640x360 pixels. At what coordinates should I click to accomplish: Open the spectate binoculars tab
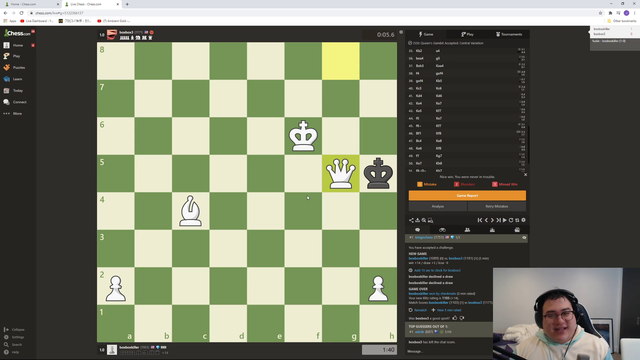pyautogui.click(x=442, y=230)
